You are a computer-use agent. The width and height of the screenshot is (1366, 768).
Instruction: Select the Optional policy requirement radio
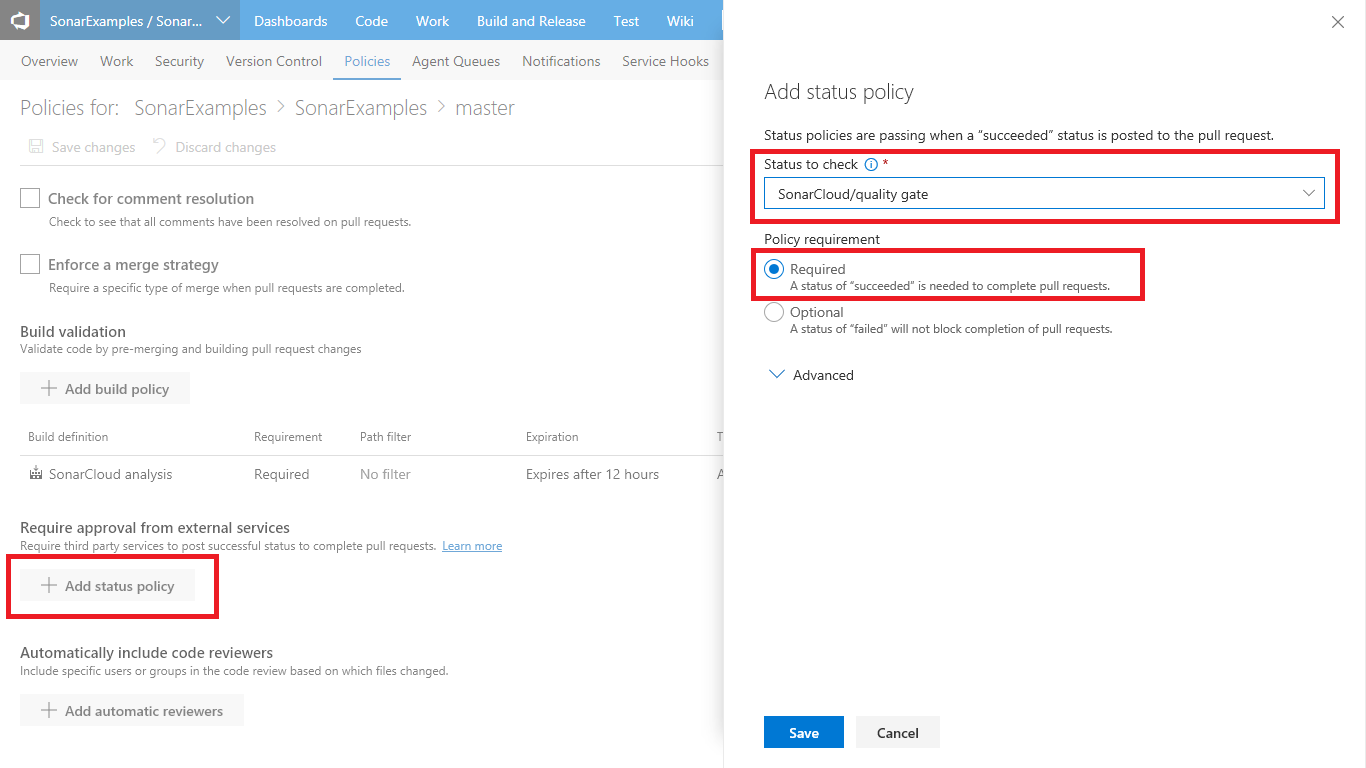pos(774,313)
